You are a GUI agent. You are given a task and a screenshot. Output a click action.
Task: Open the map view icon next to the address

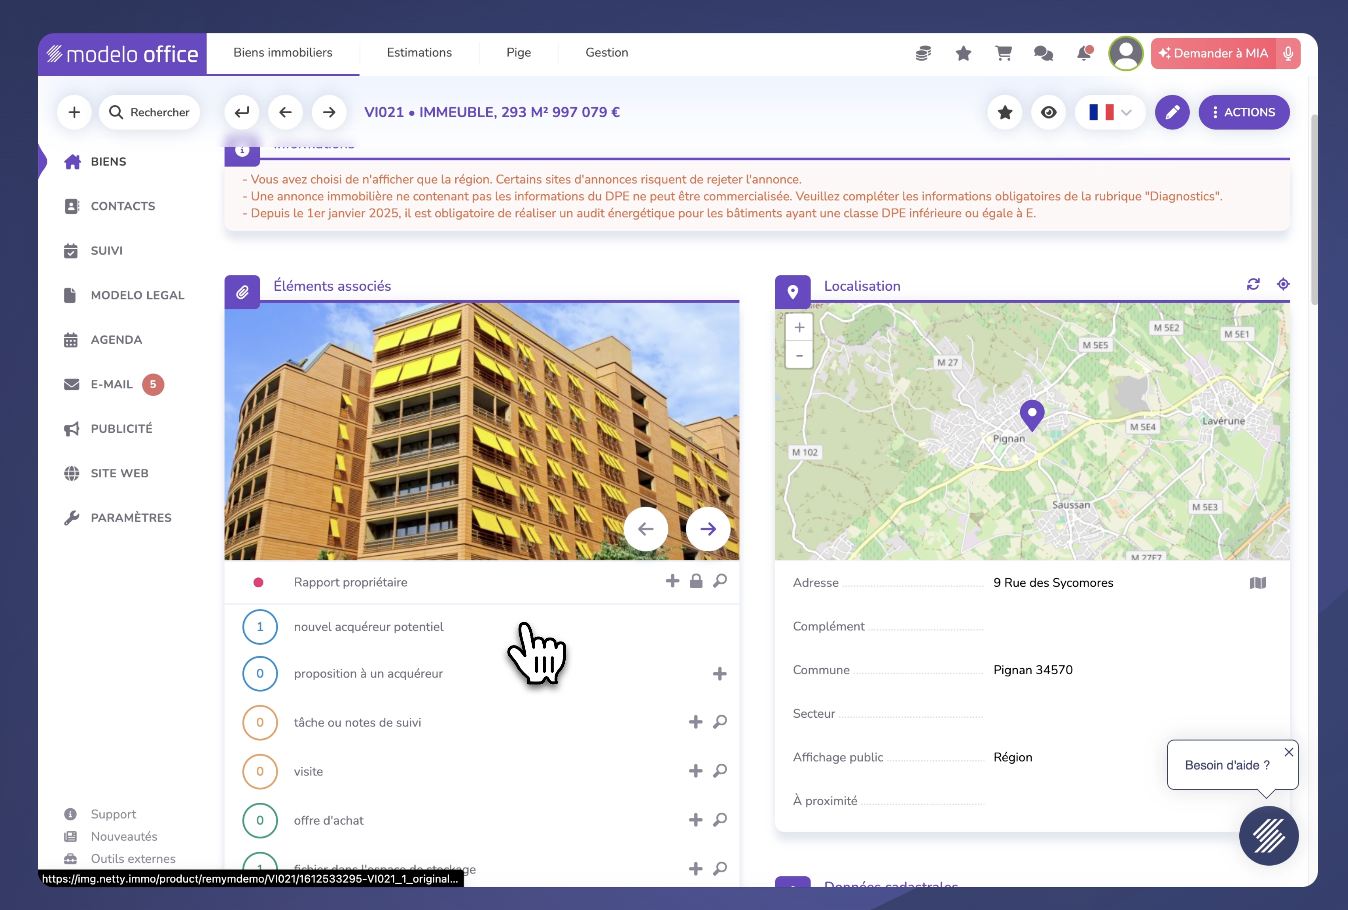[x=1258, y=582]
